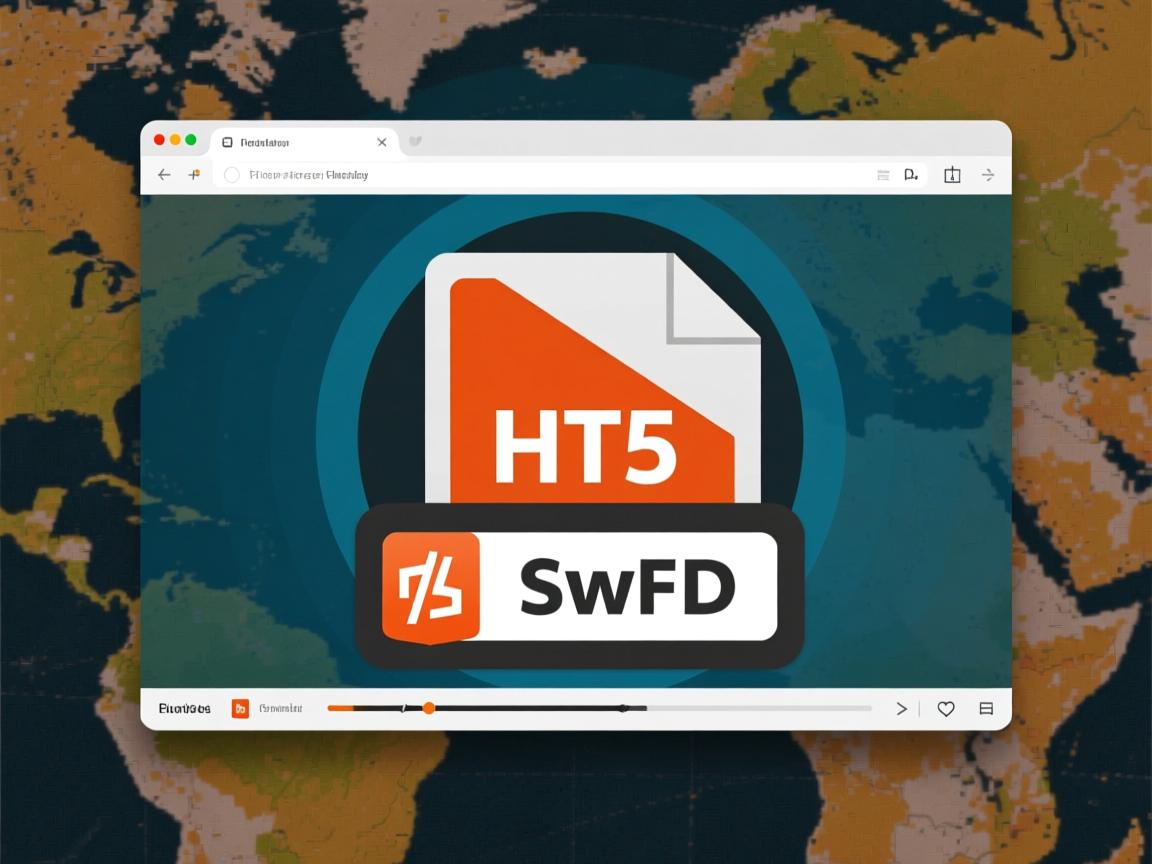The height and width of the screenshot is (864, 1152).
Task: Click the heart favorite icon
Action: tap(946, 708)
